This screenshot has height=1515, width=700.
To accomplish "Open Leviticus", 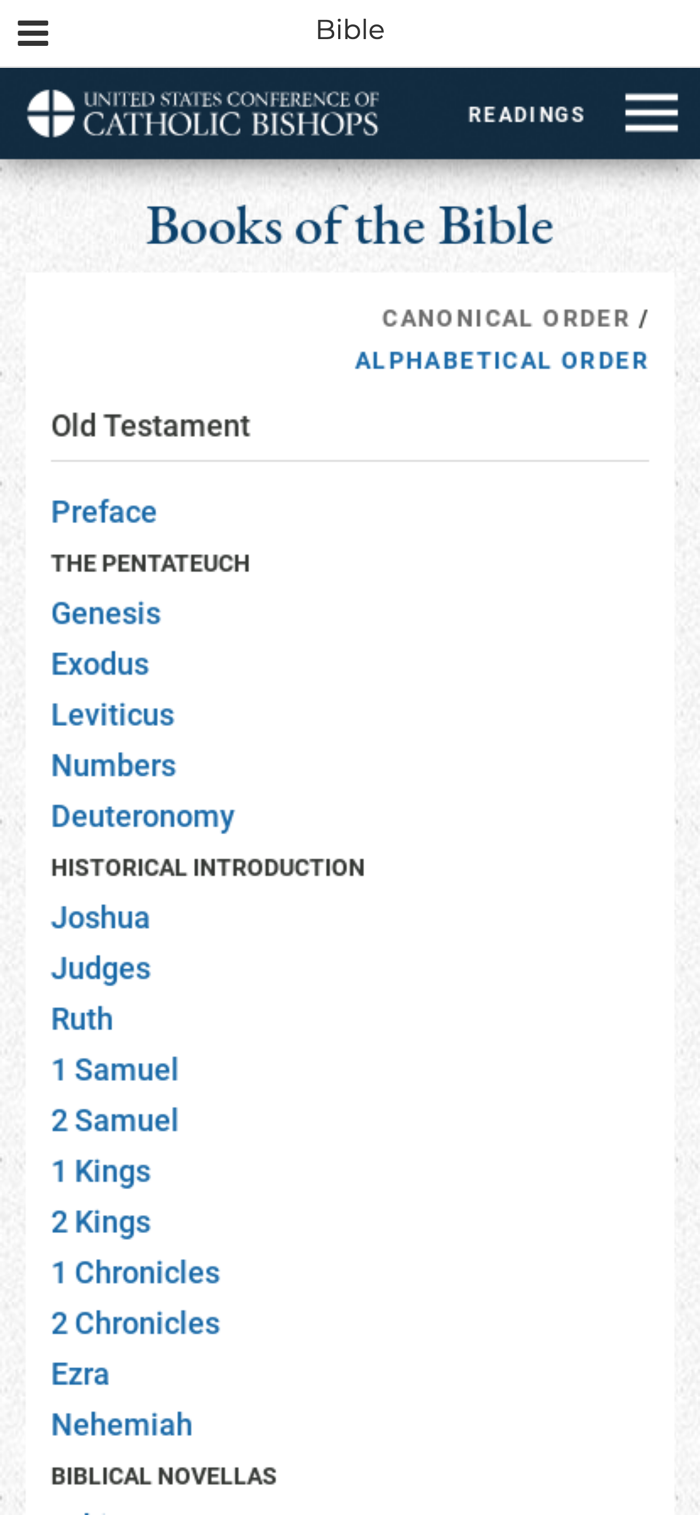I will pyautogui.click(x=113, y=715).
